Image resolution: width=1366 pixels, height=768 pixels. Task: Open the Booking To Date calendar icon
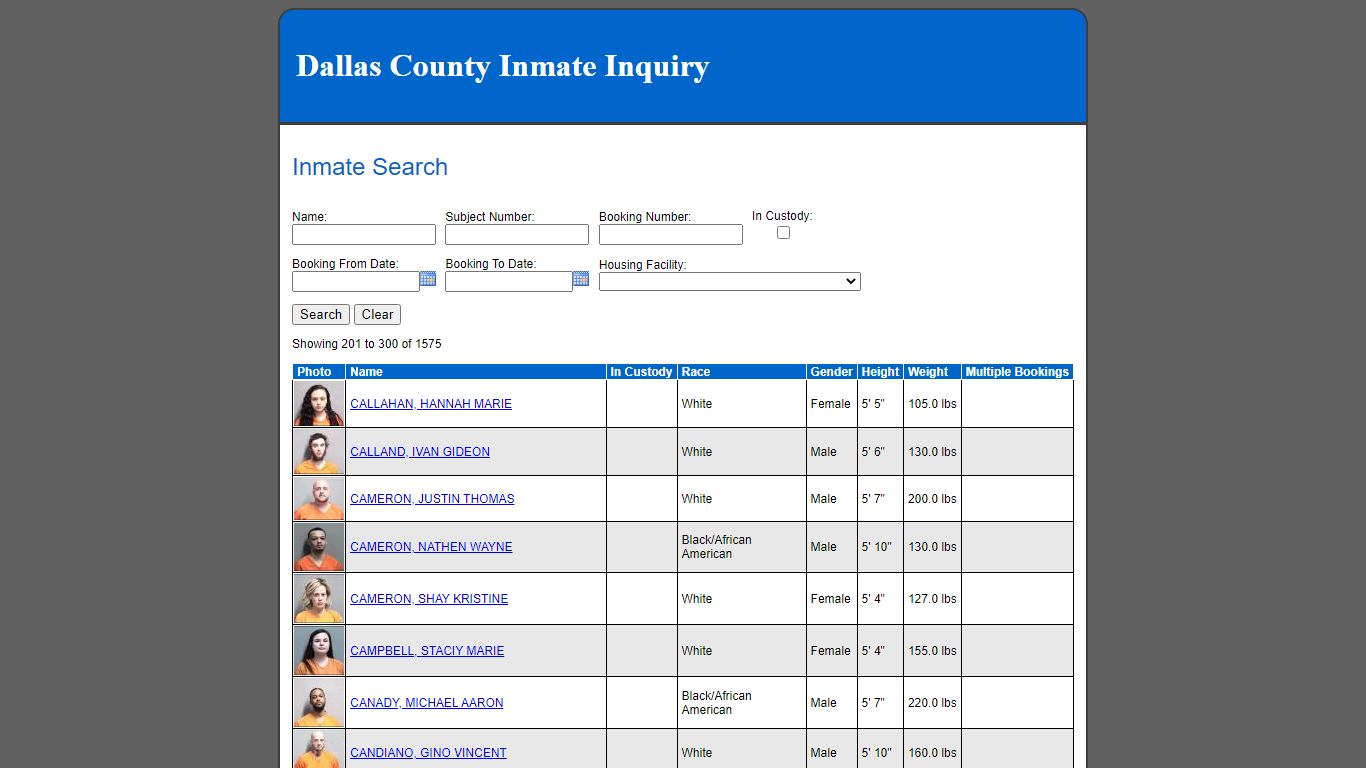(581, 279)
